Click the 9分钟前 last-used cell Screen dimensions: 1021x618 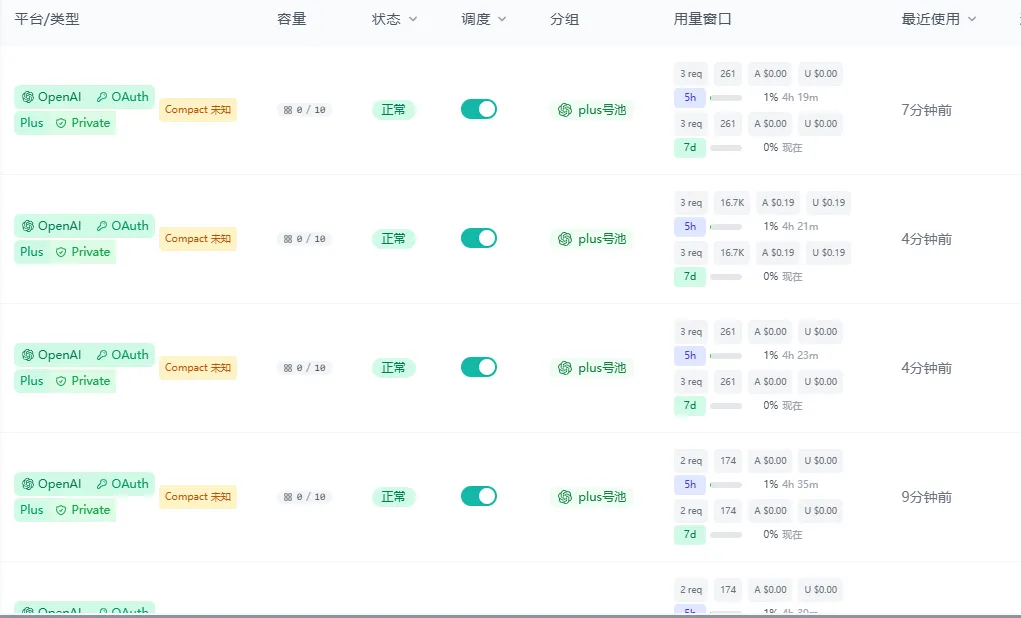[x=927, y=497]
